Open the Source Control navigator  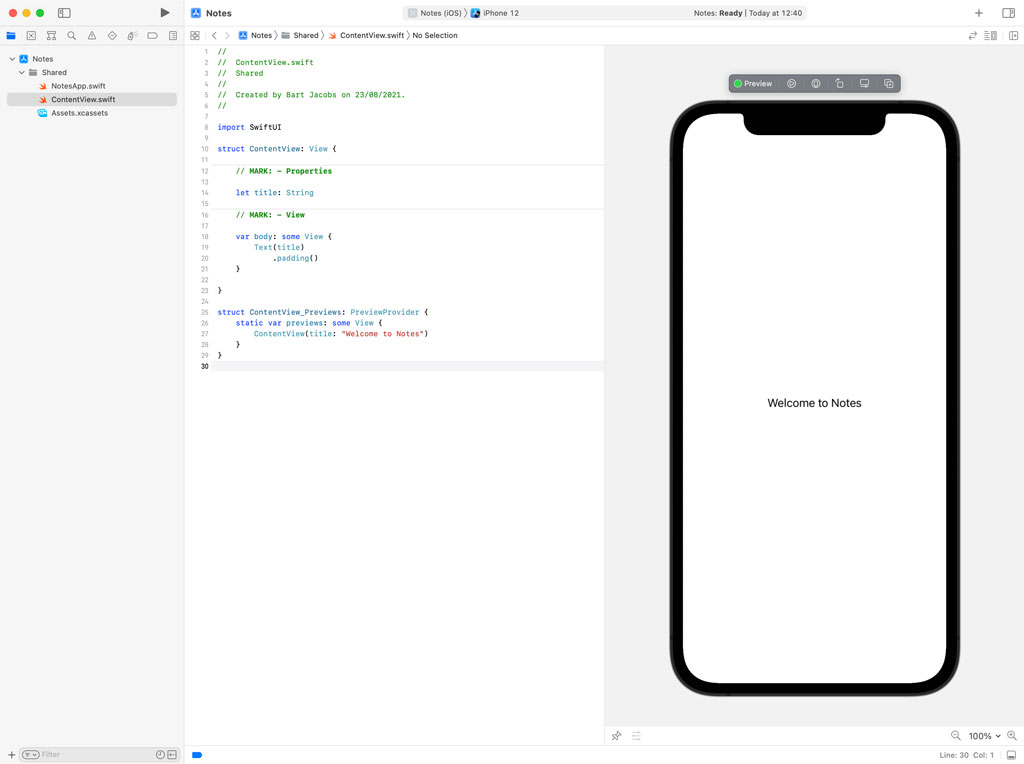pos(31,35)
